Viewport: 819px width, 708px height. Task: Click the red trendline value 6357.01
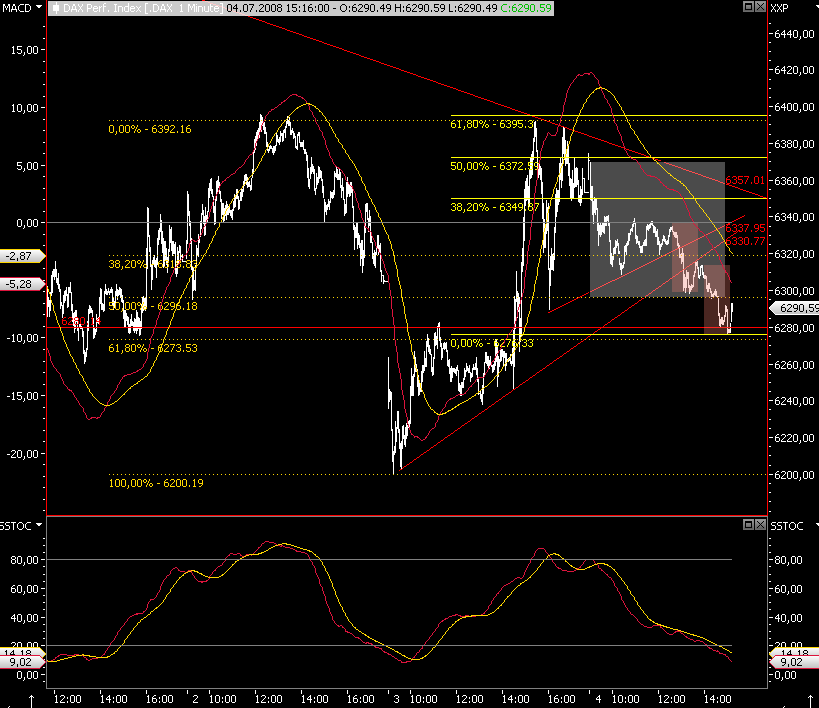pos(745,180)
